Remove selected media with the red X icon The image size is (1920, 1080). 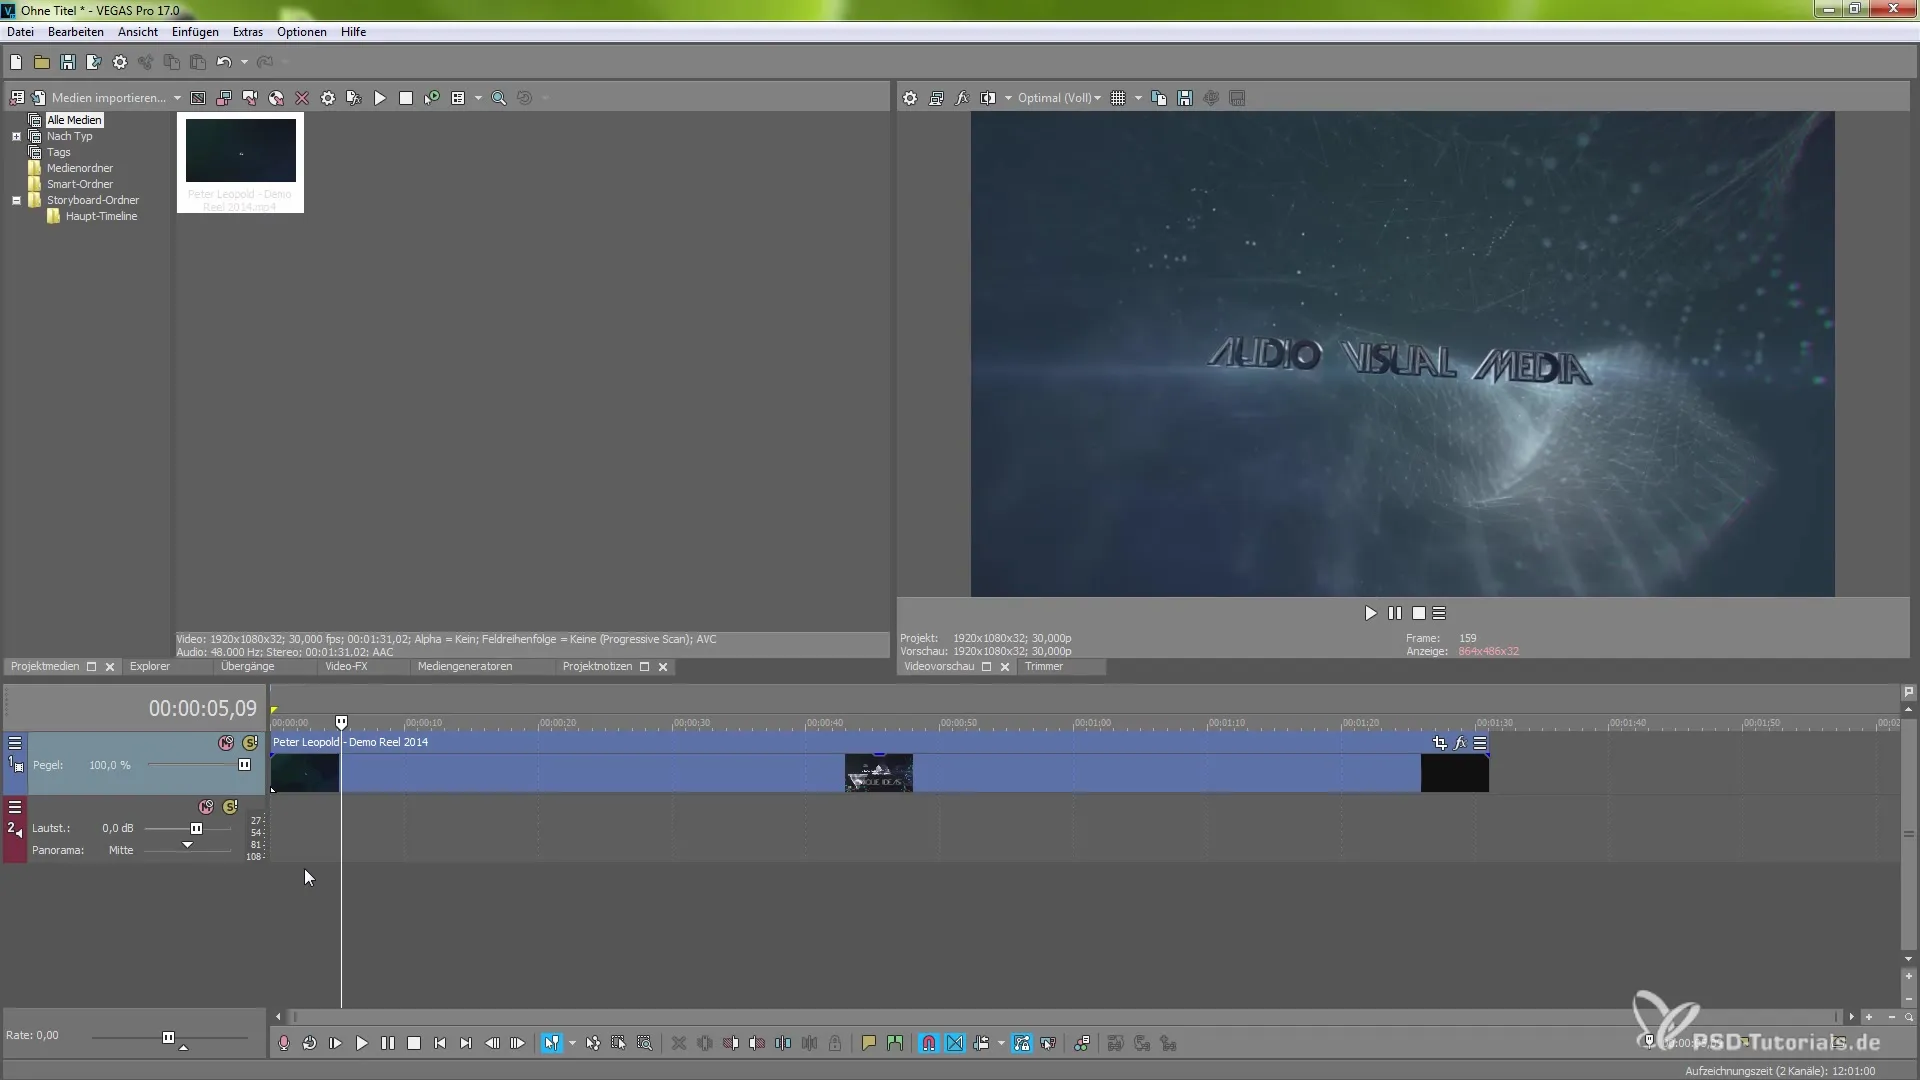coord(302,98)
